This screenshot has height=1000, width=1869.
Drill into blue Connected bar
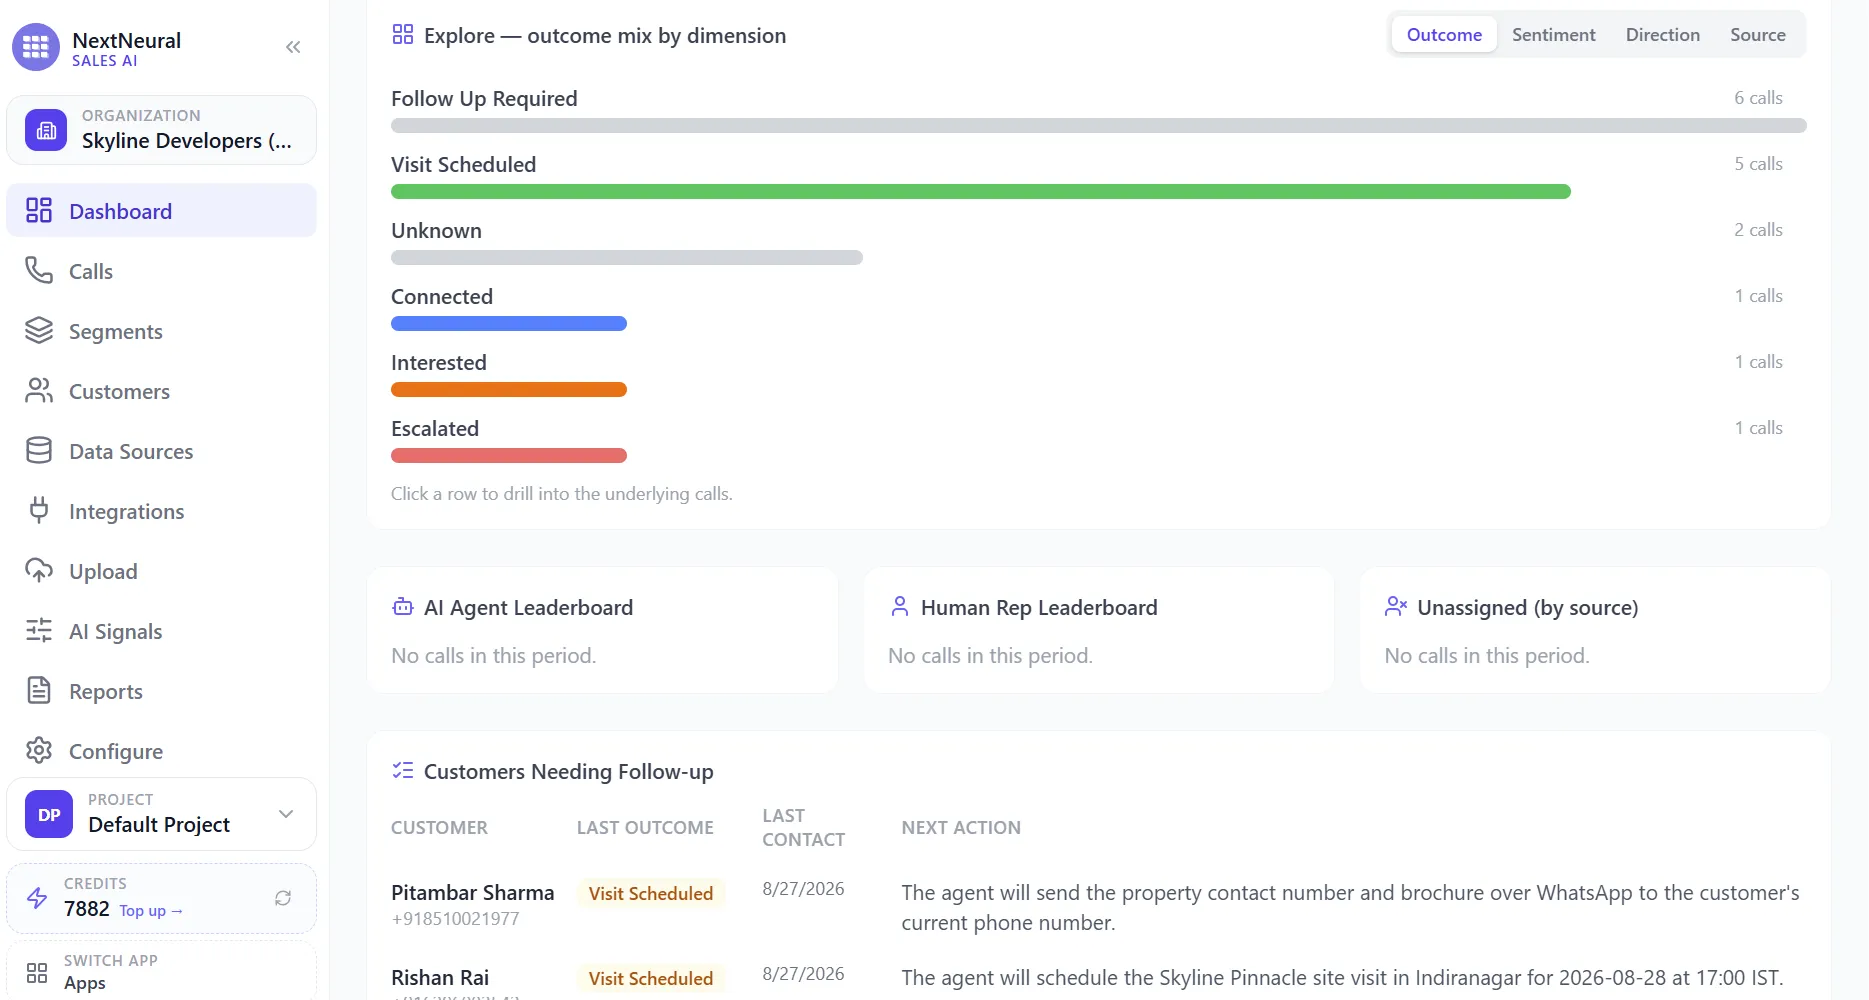pyautogui.click(x=508, y=323)
